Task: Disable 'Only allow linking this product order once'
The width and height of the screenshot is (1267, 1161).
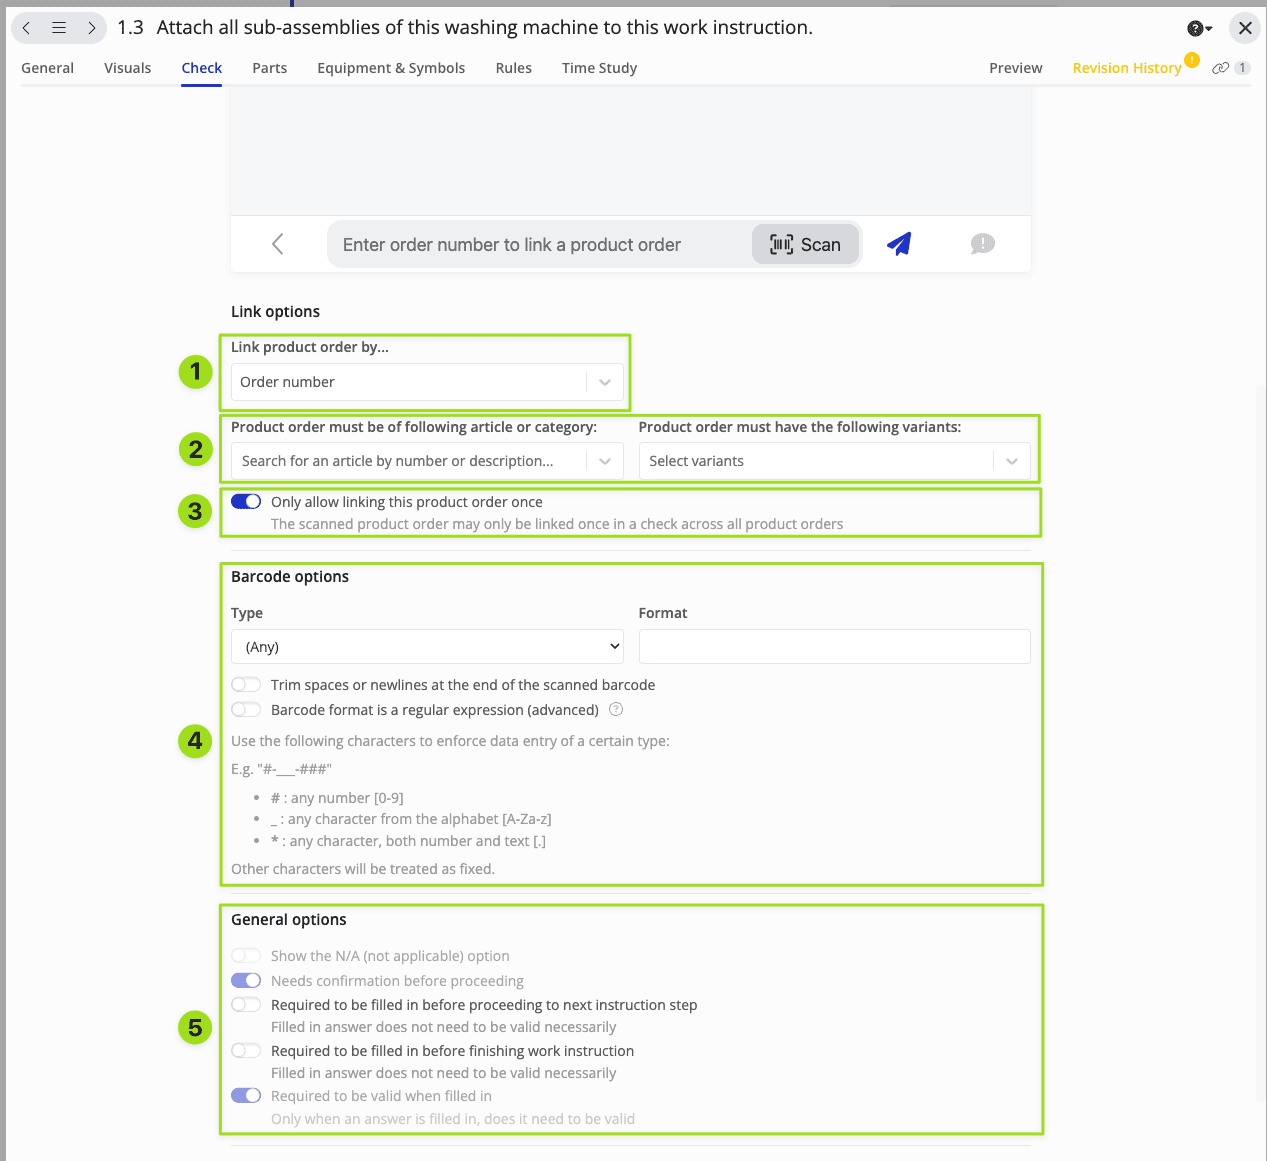Action: coord(245,501)
